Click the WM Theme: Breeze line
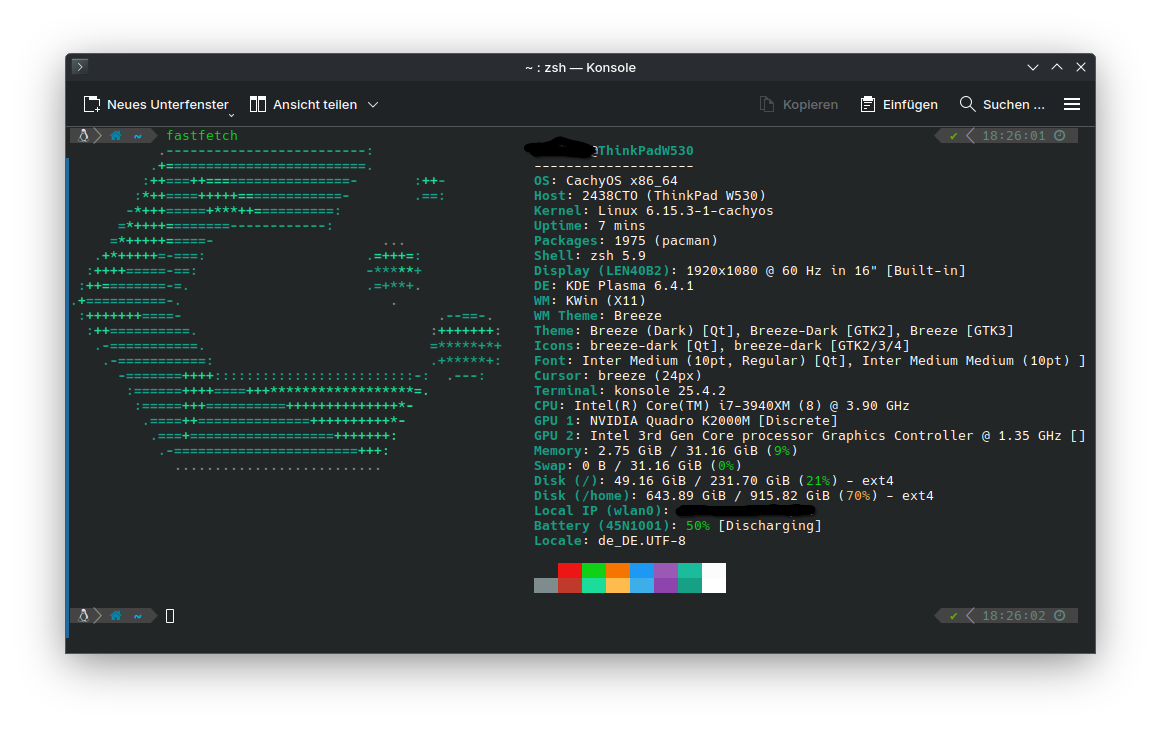This screenshot has width=1161, height=731. coord(598,316)
